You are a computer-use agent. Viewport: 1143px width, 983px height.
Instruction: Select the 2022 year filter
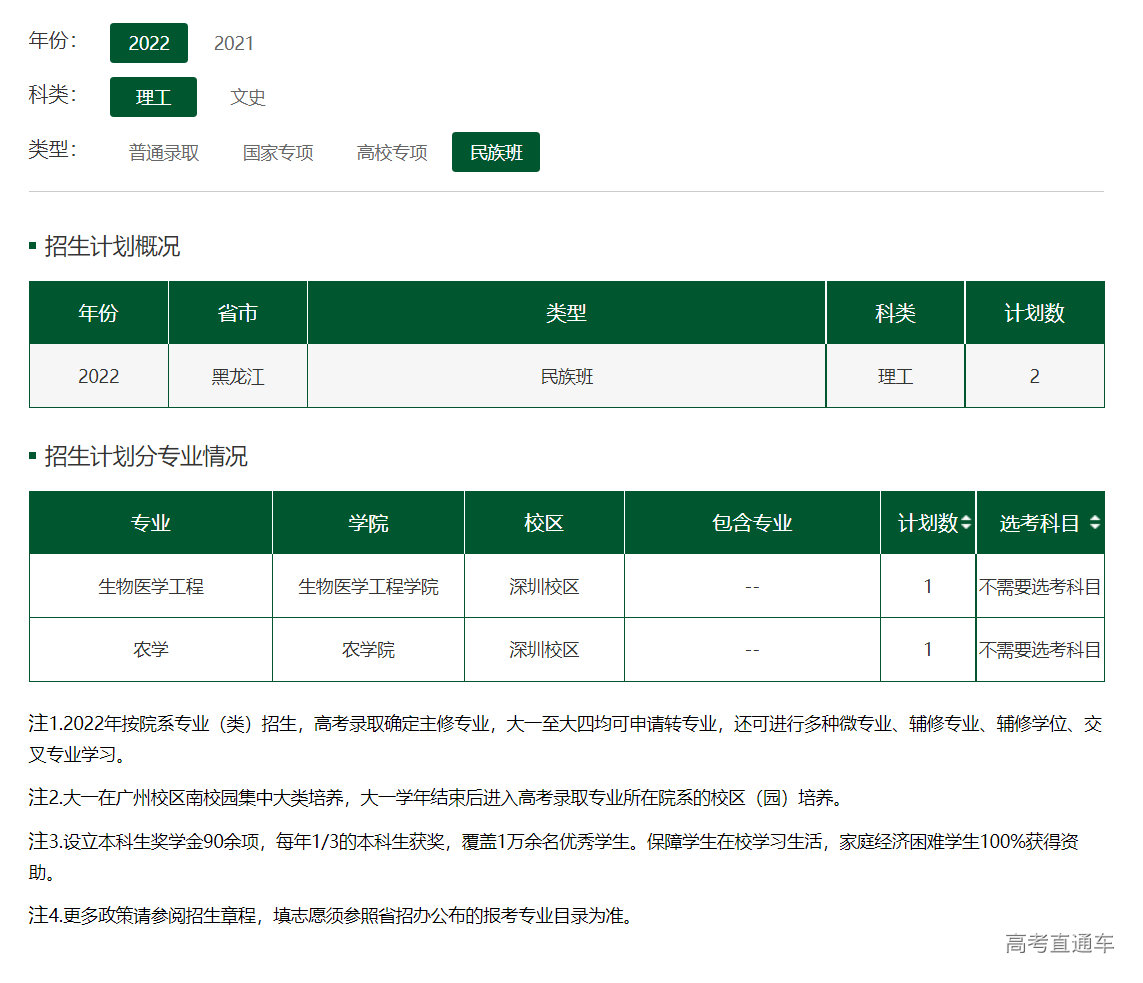[x=149, y=43]
